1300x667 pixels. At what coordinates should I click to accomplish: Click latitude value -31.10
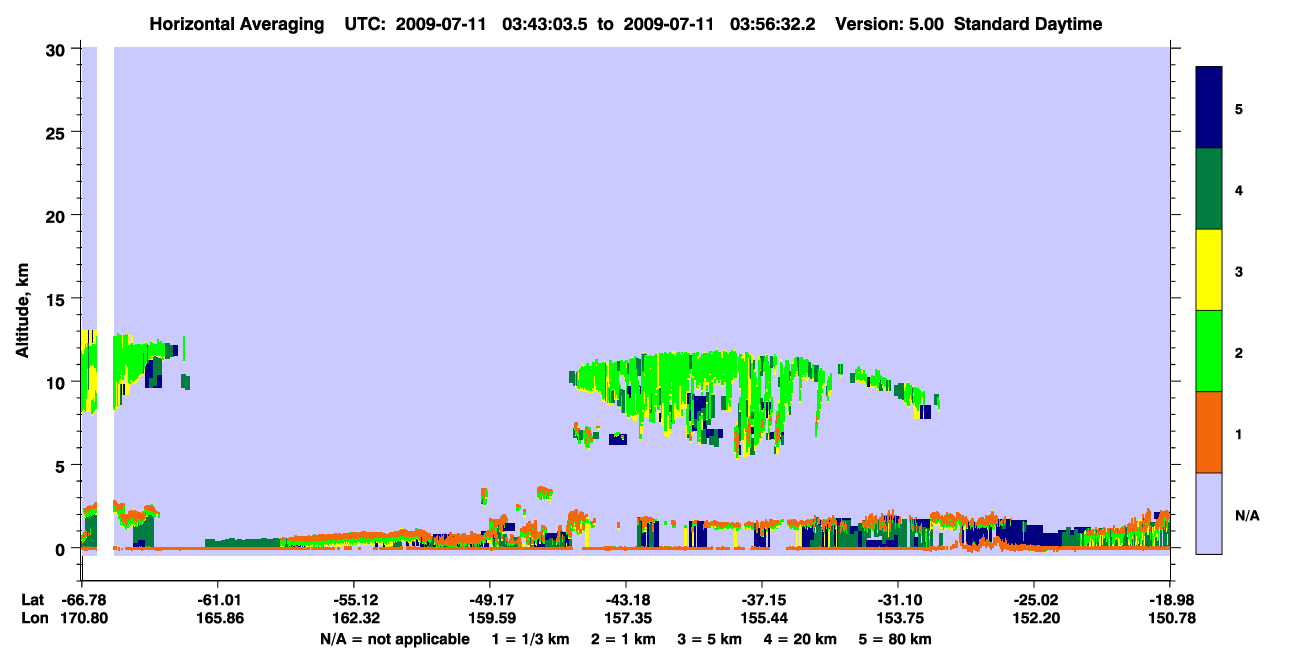tap(898, 599)
